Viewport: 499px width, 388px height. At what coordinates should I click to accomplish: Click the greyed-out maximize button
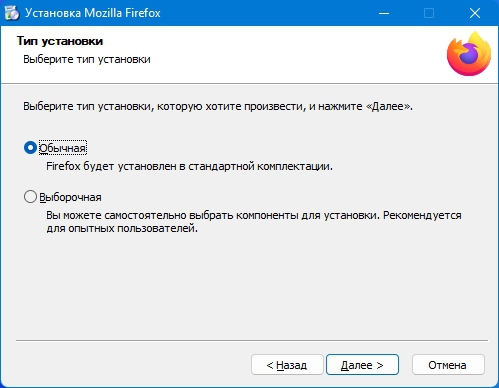tap(429, 13)
